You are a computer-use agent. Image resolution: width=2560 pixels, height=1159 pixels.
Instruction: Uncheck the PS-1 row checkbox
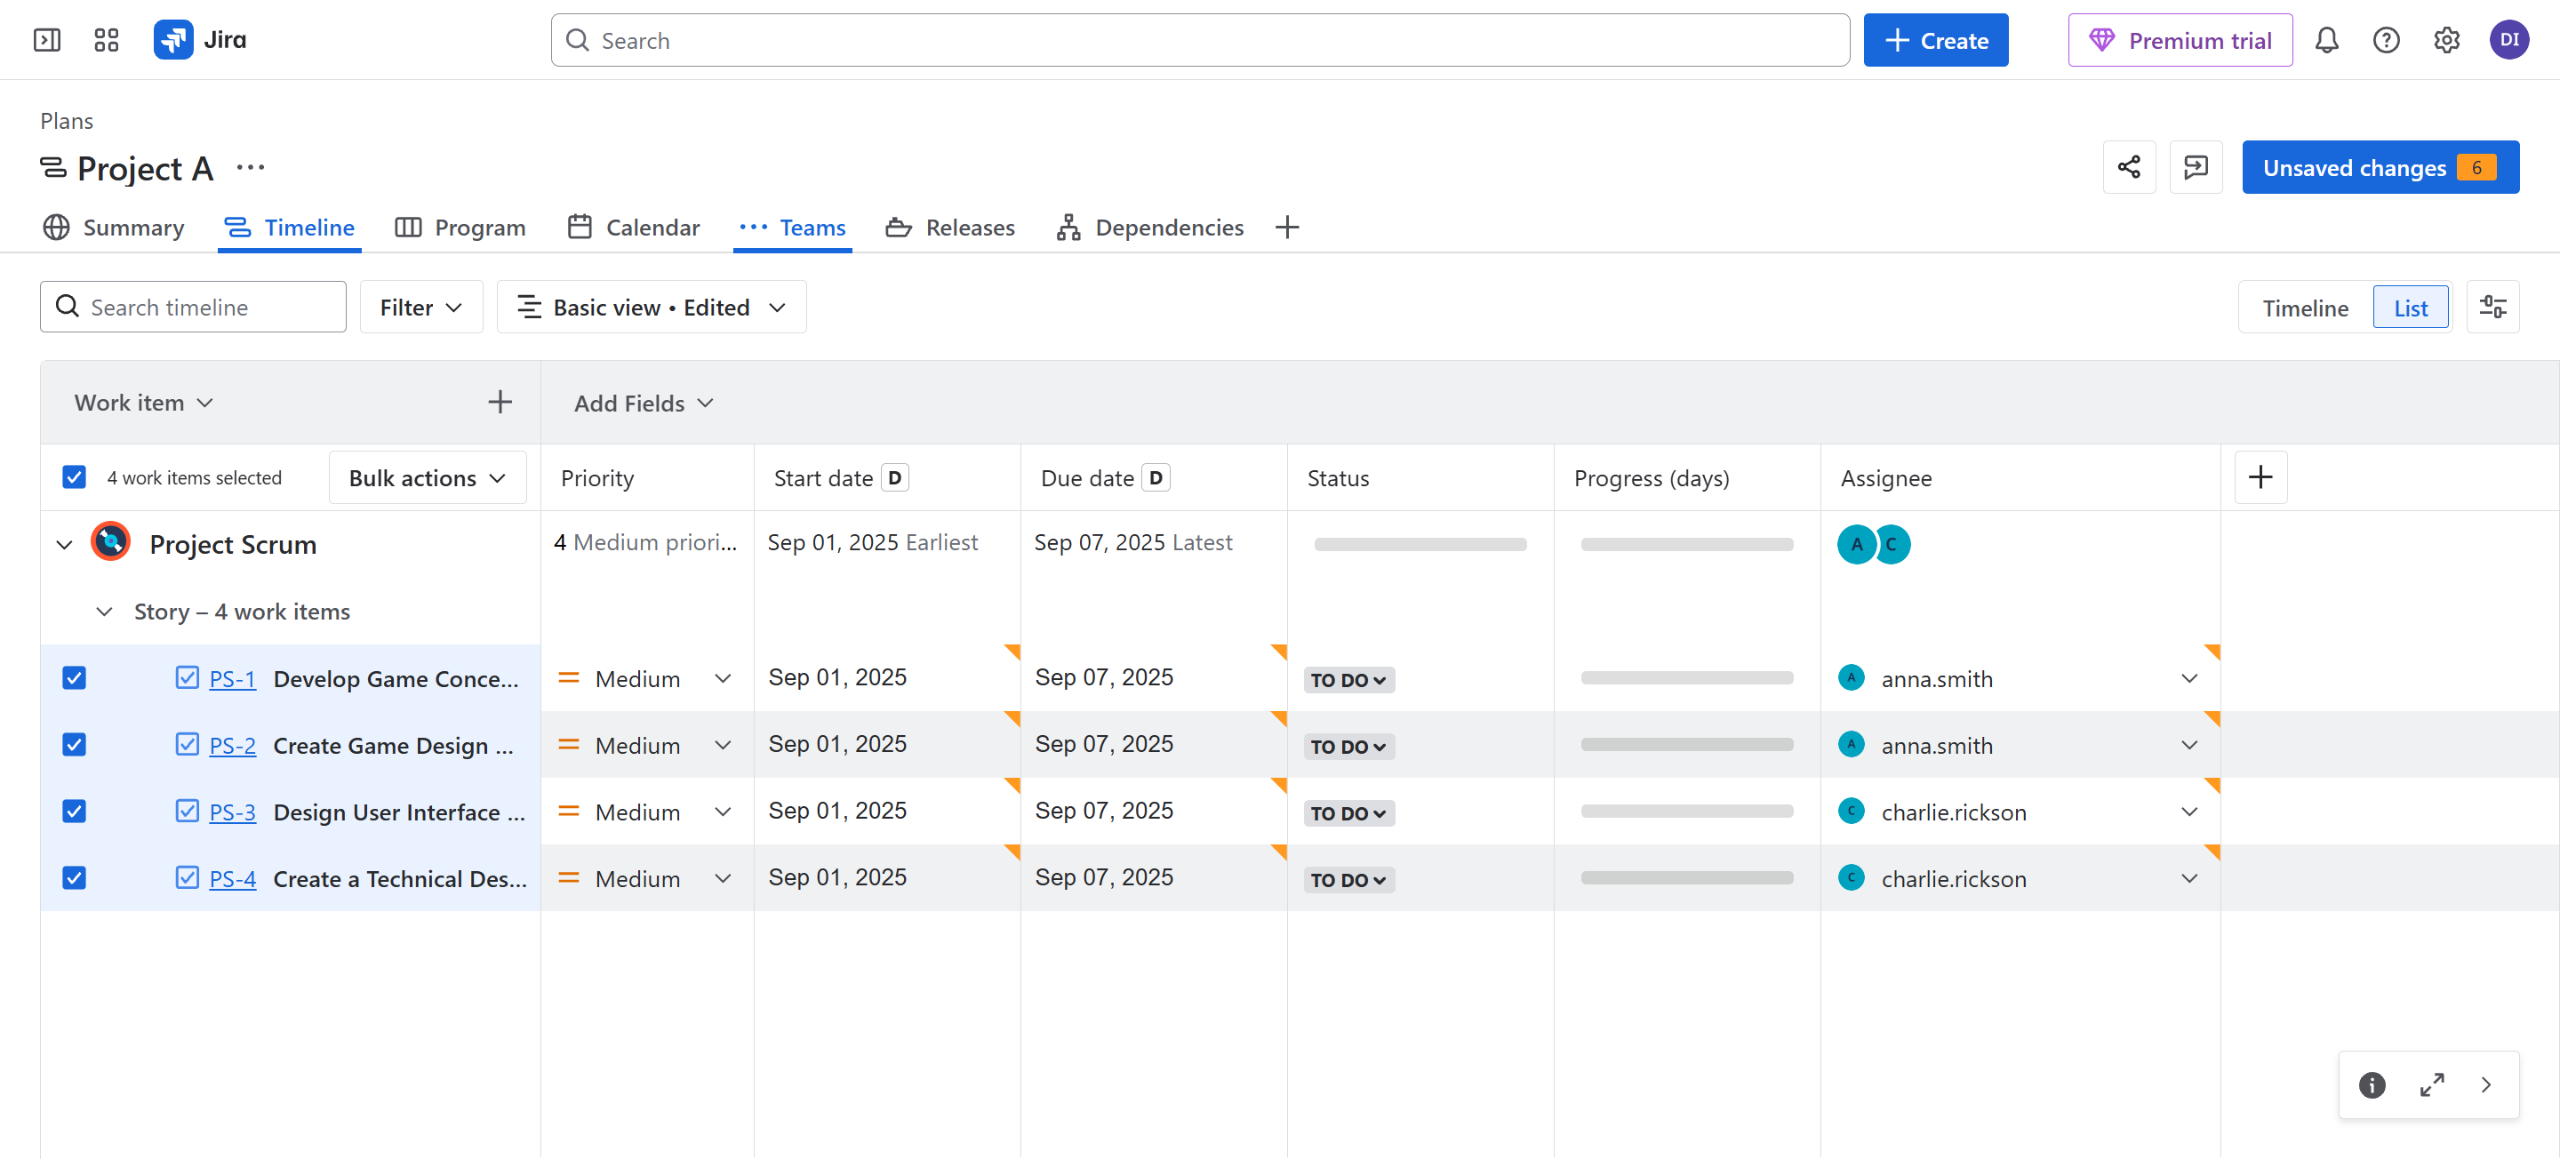[74, 678]
